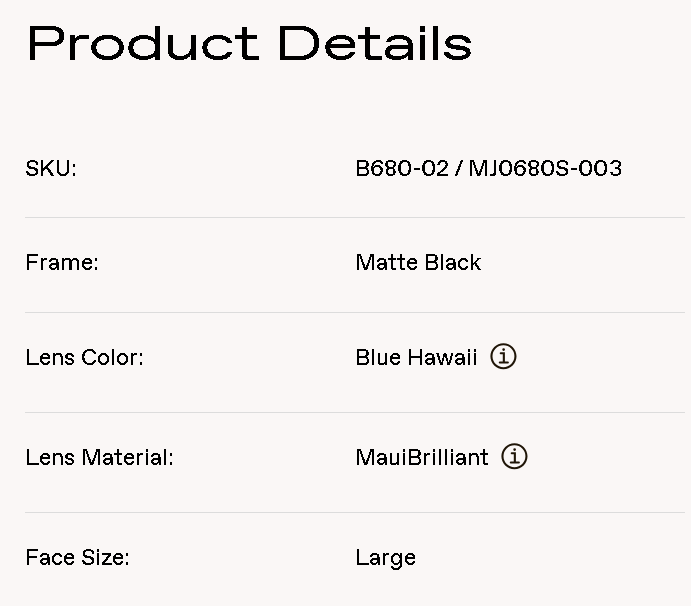
Task: Click the MauiBrilliant text
Action: 422,458
